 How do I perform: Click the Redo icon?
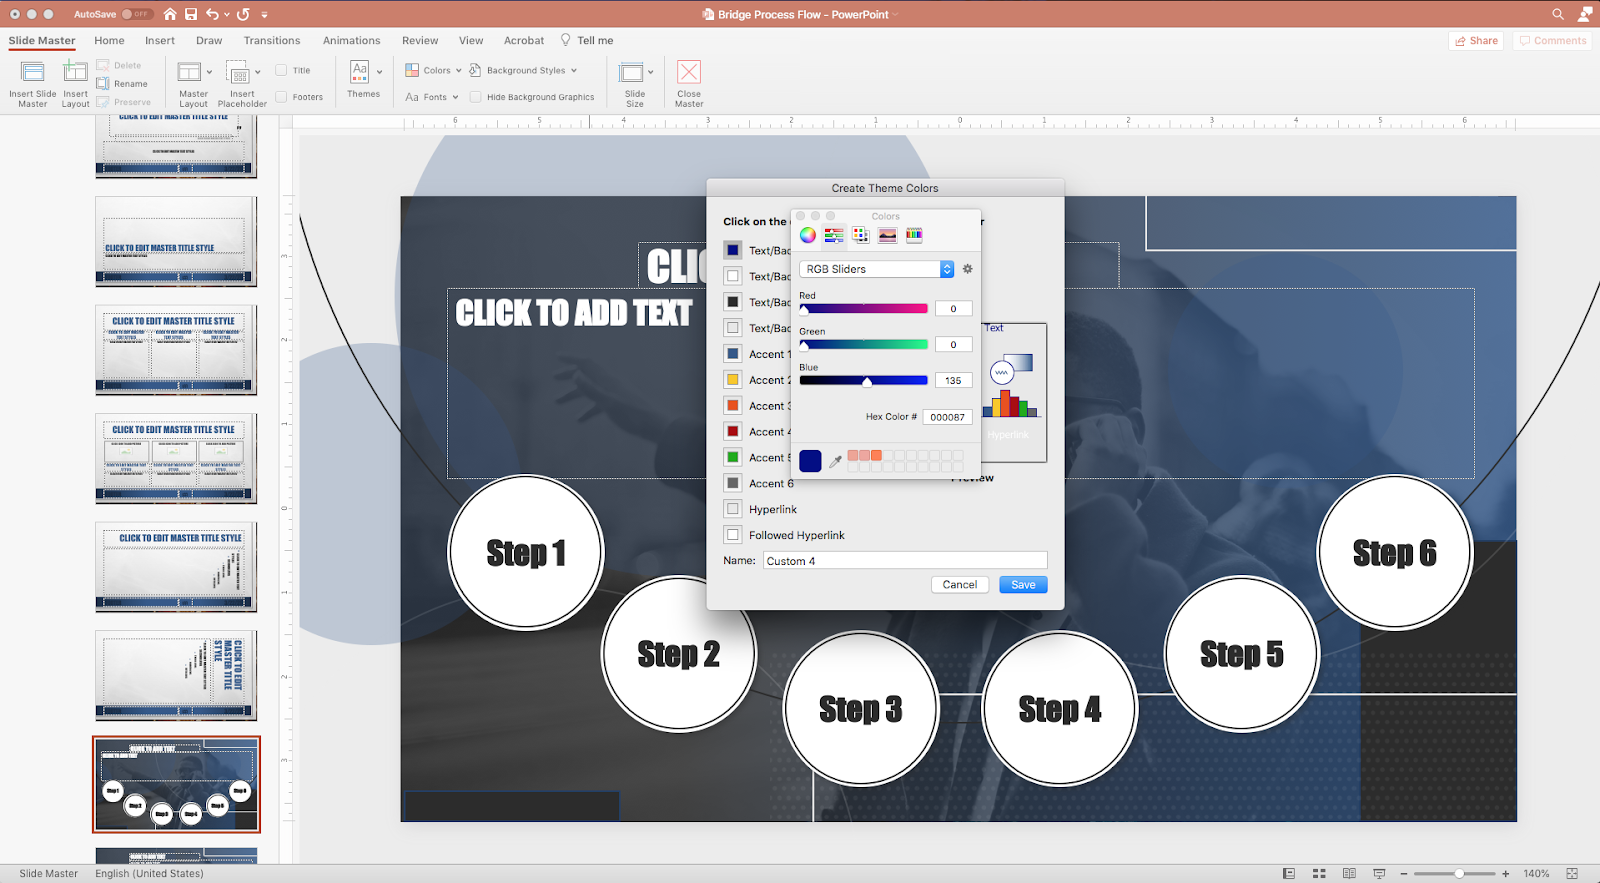pyautogui.click(x=243, y=14)
